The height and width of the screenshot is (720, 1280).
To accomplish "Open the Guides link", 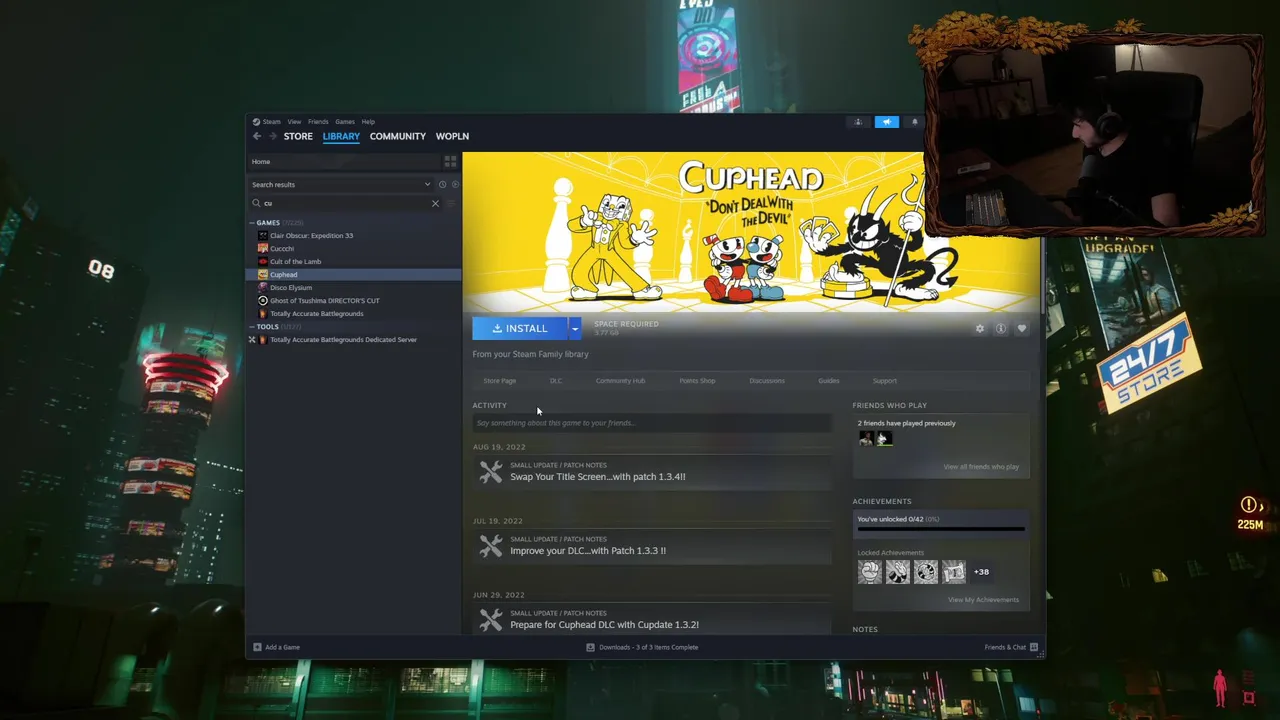I will click(829, 381).
